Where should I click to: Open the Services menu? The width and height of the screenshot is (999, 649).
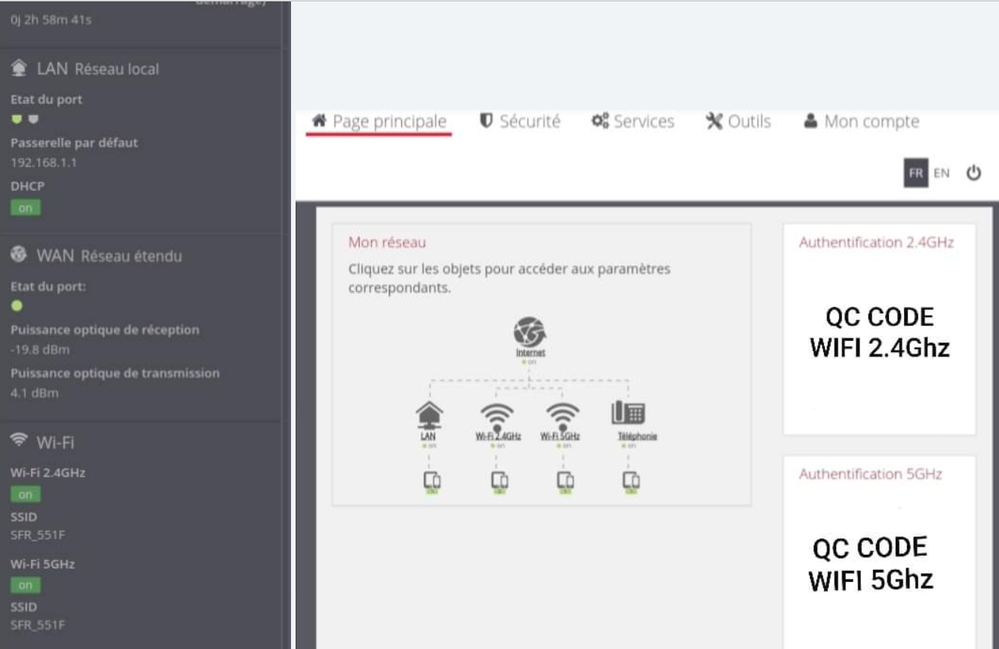[x=633, y=121]
